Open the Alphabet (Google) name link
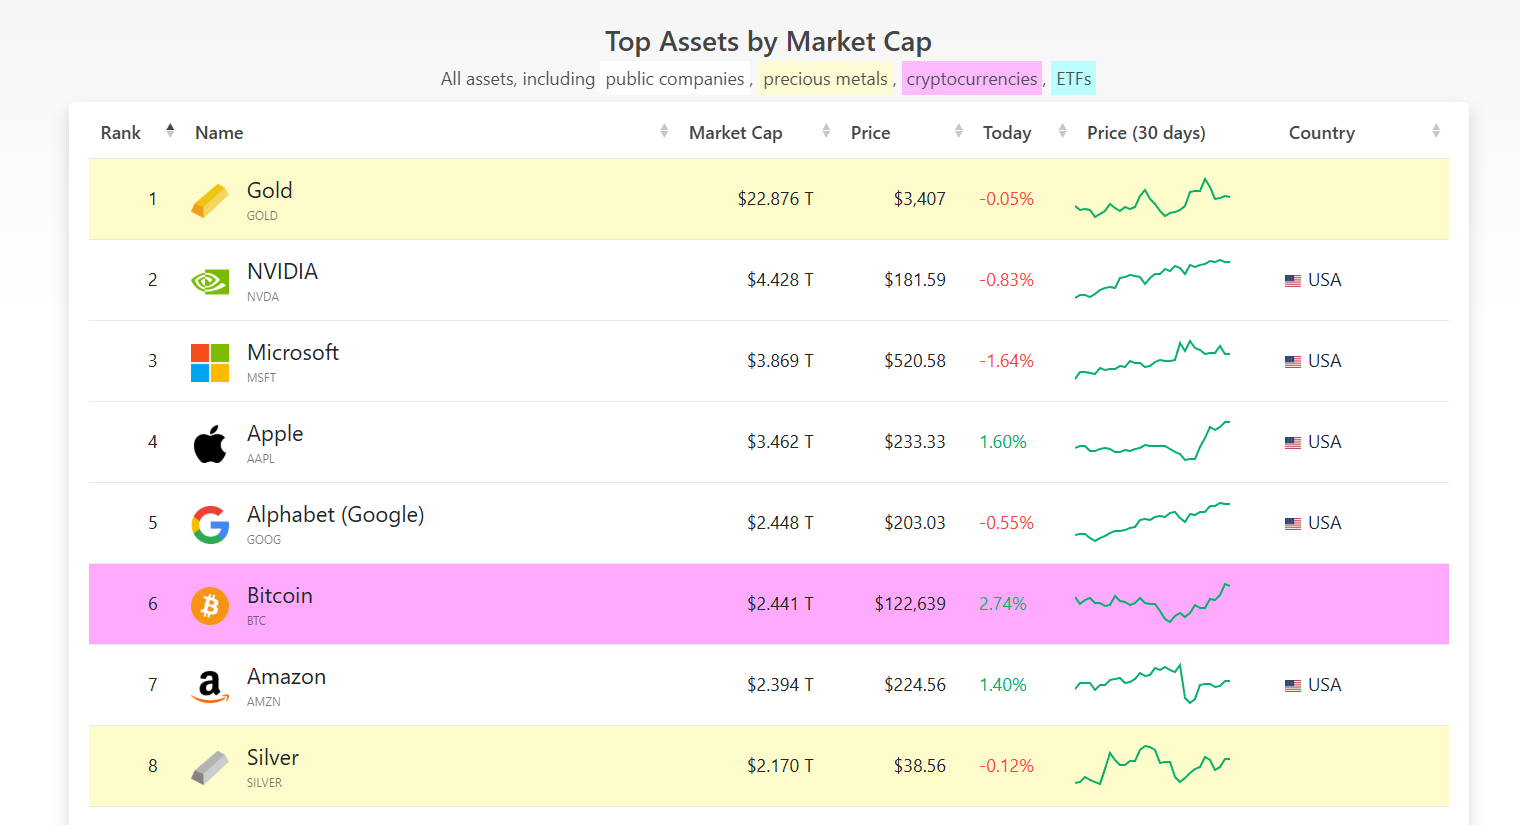The image size is (1520, 825). click(335, 515)
